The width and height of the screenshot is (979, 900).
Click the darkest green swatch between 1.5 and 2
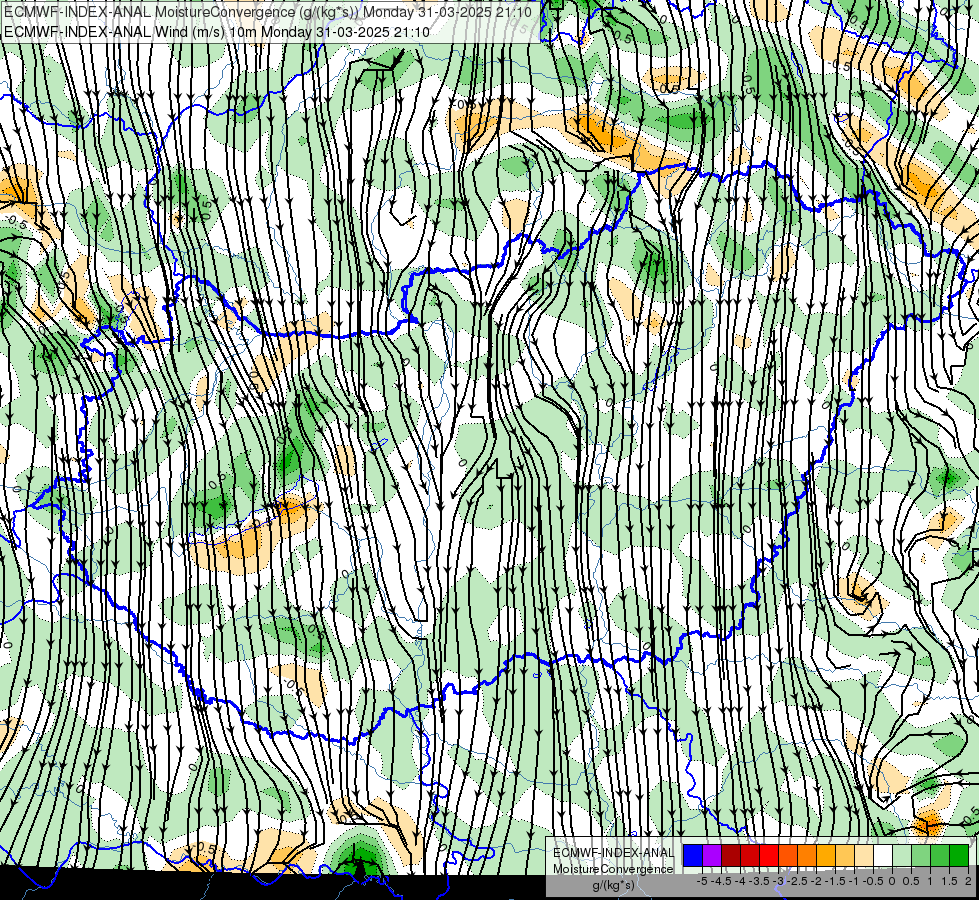coord(959,855)
